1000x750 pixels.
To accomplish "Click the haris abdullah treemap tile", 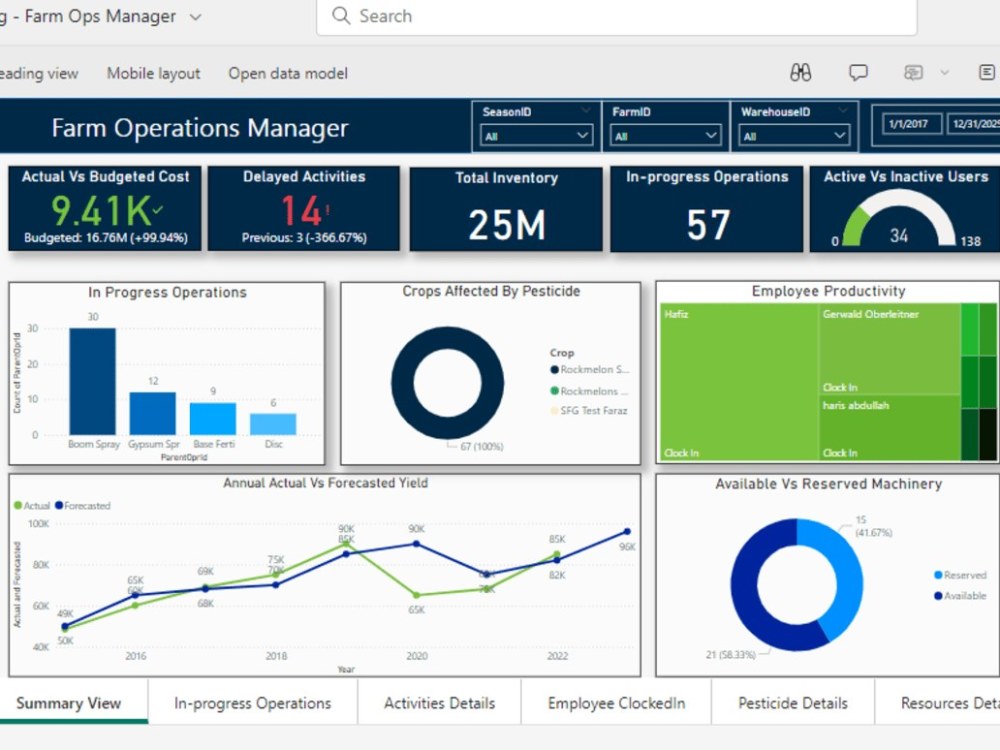I will tap(890, 428).
